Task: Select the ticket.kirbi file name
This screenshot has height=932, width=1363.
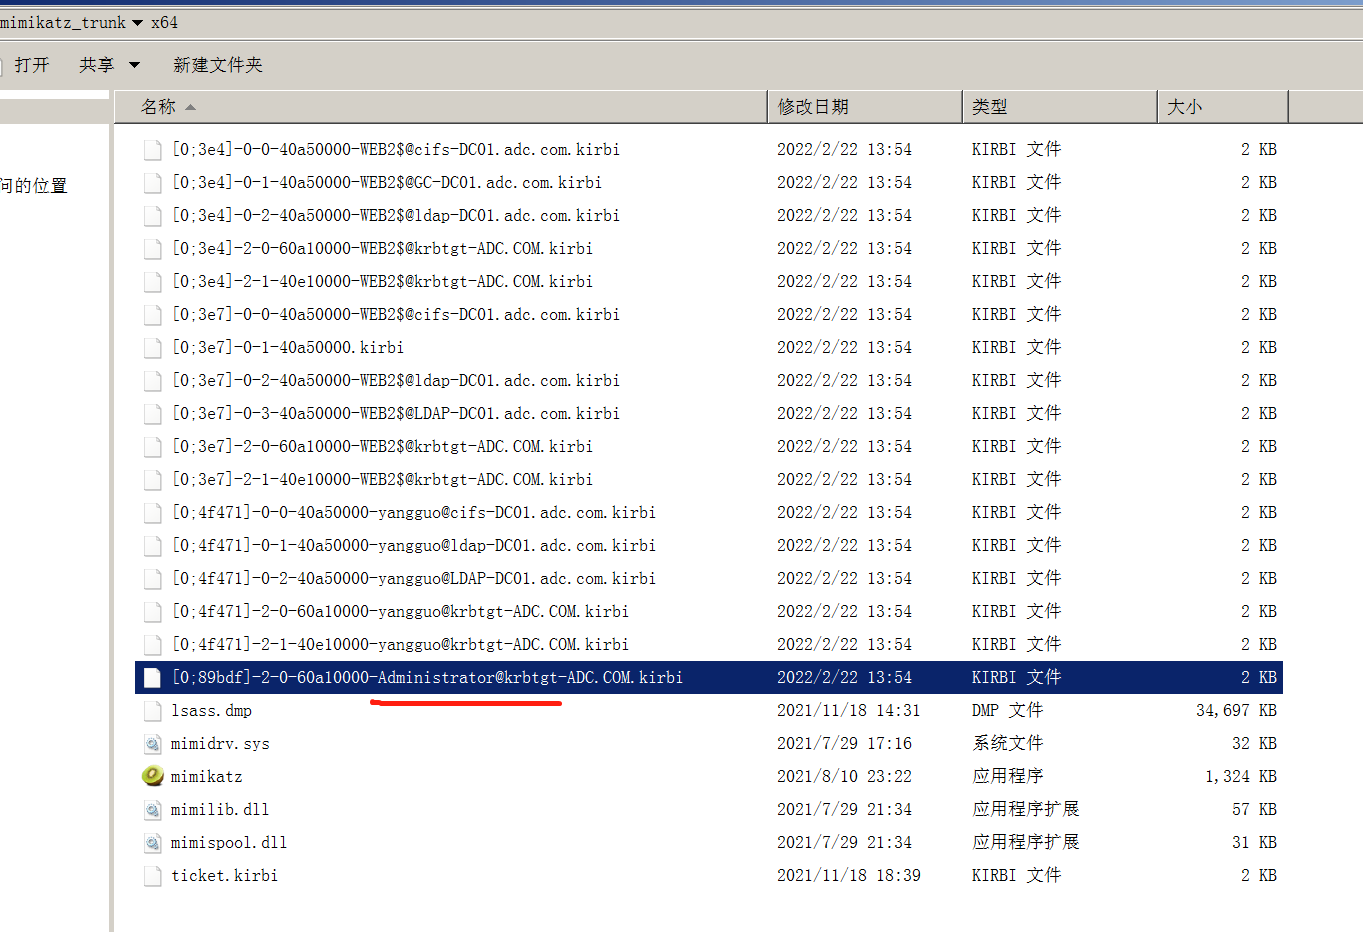Action: coord(224,875)
